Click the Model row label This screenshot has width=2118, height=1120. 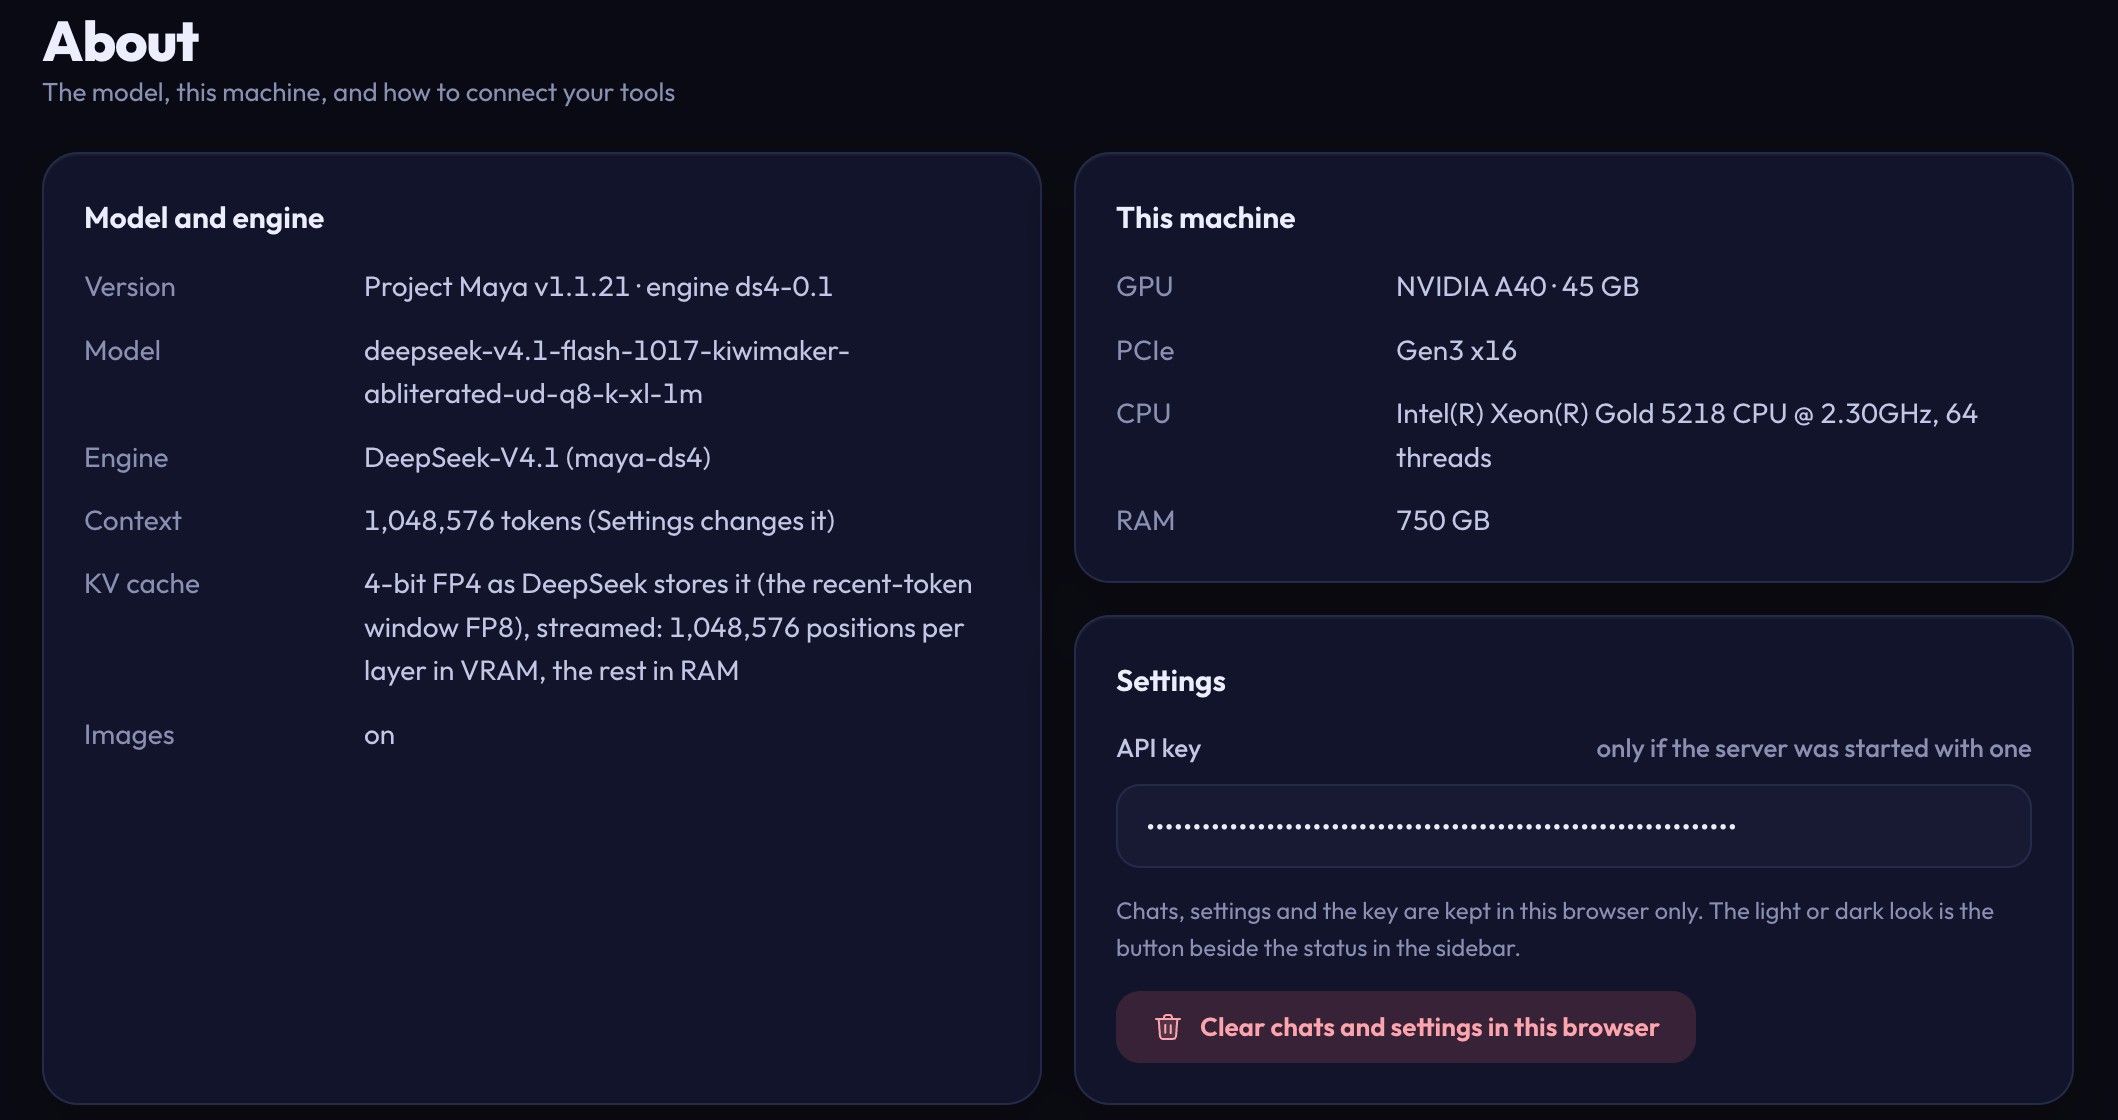pyautogui.click(x=122, y=351)
